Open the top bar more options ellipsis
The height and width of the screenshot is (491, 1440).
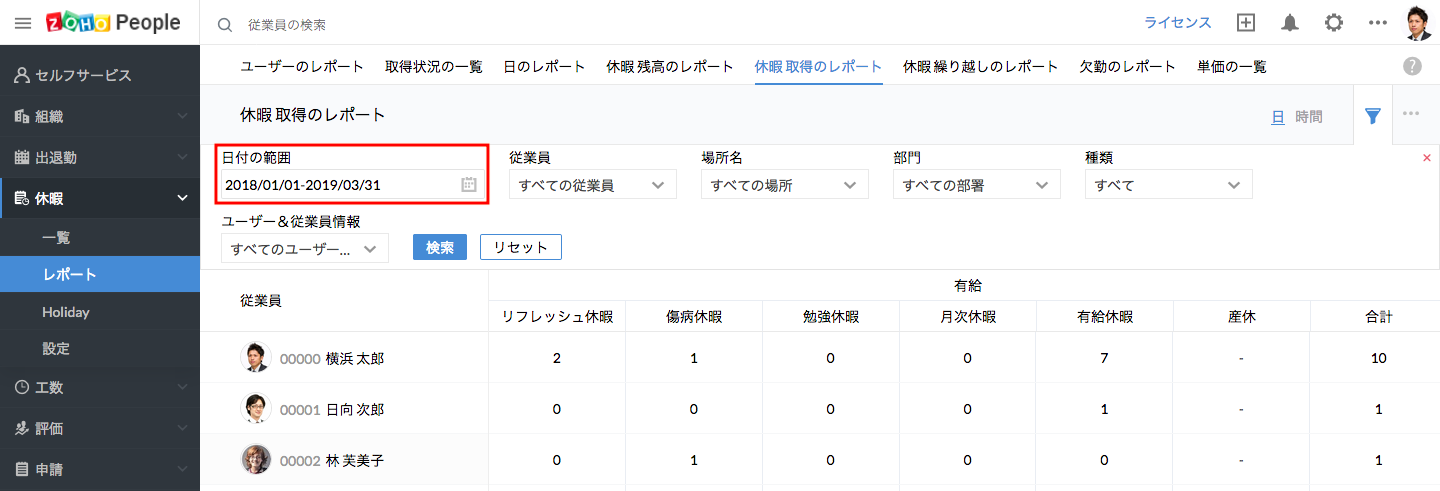click(1378, 23)
